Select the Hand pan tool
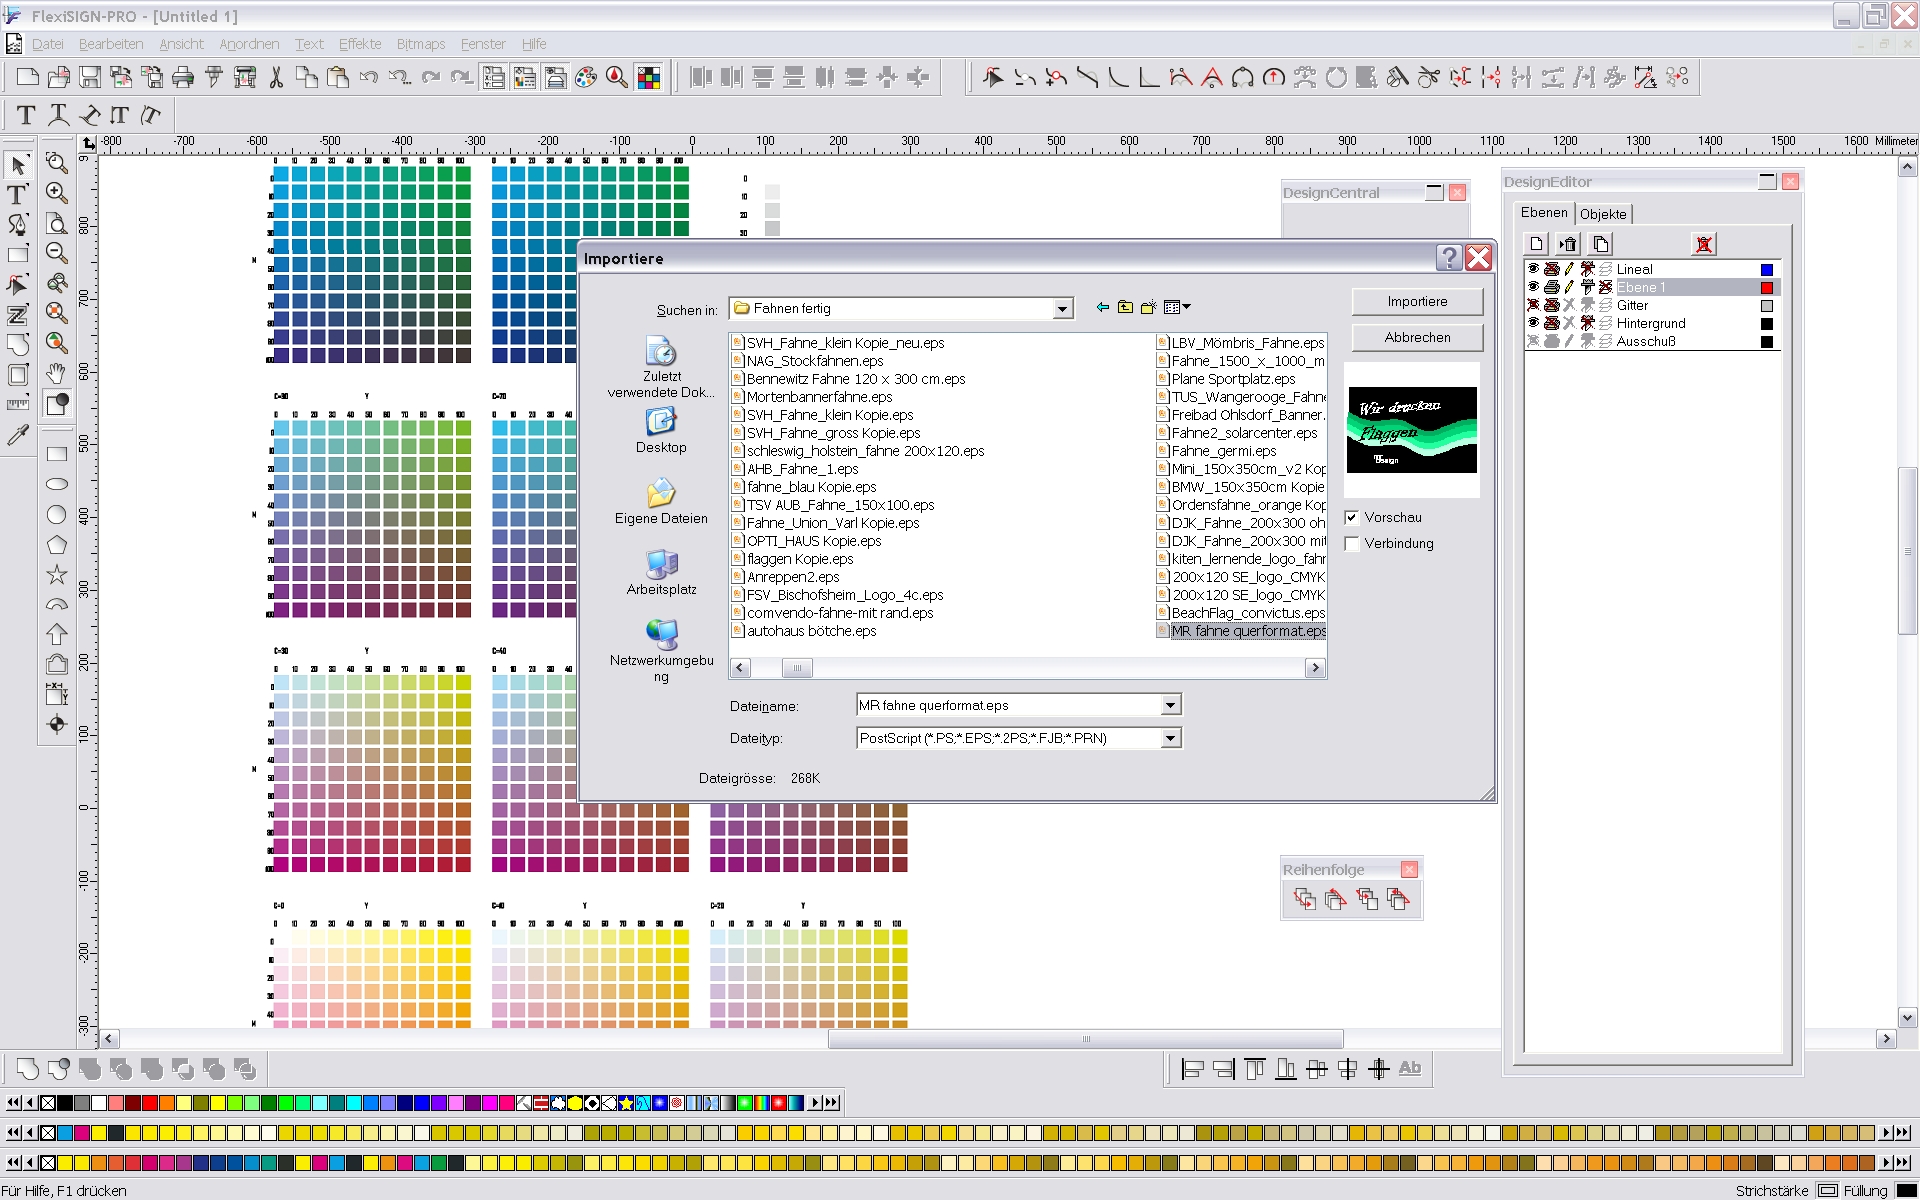The image size is (1920, 1200). tap(57, 374)
